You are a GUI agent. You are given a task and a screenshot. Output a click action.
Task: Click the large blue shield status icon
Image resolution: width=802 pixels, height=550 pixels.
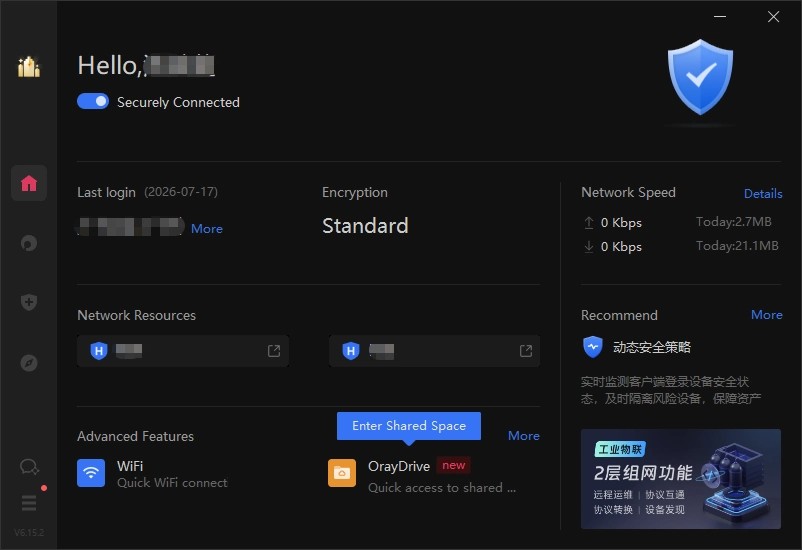tap(700, 77)
